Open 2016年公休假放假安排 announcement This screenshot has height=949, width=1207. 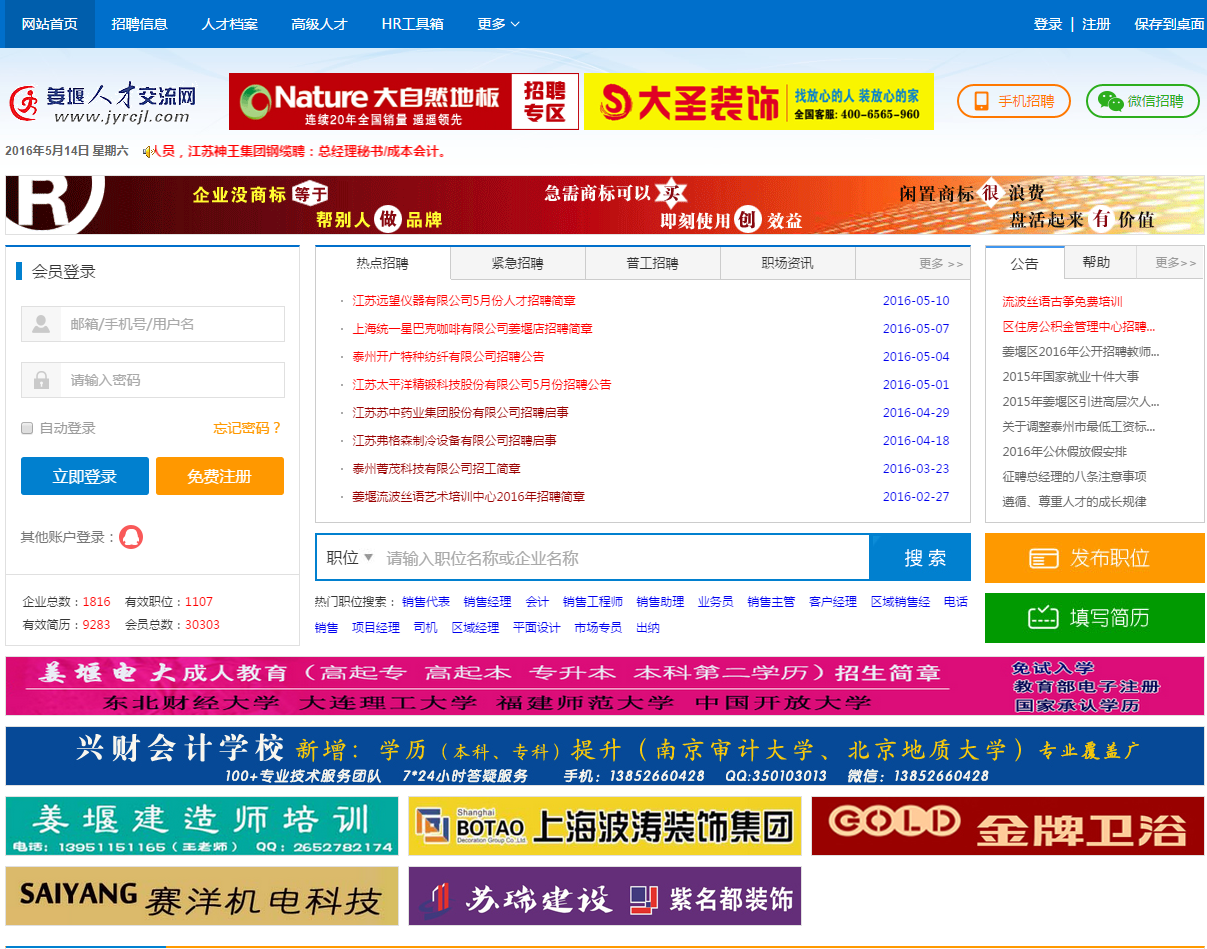point(1064,452)
